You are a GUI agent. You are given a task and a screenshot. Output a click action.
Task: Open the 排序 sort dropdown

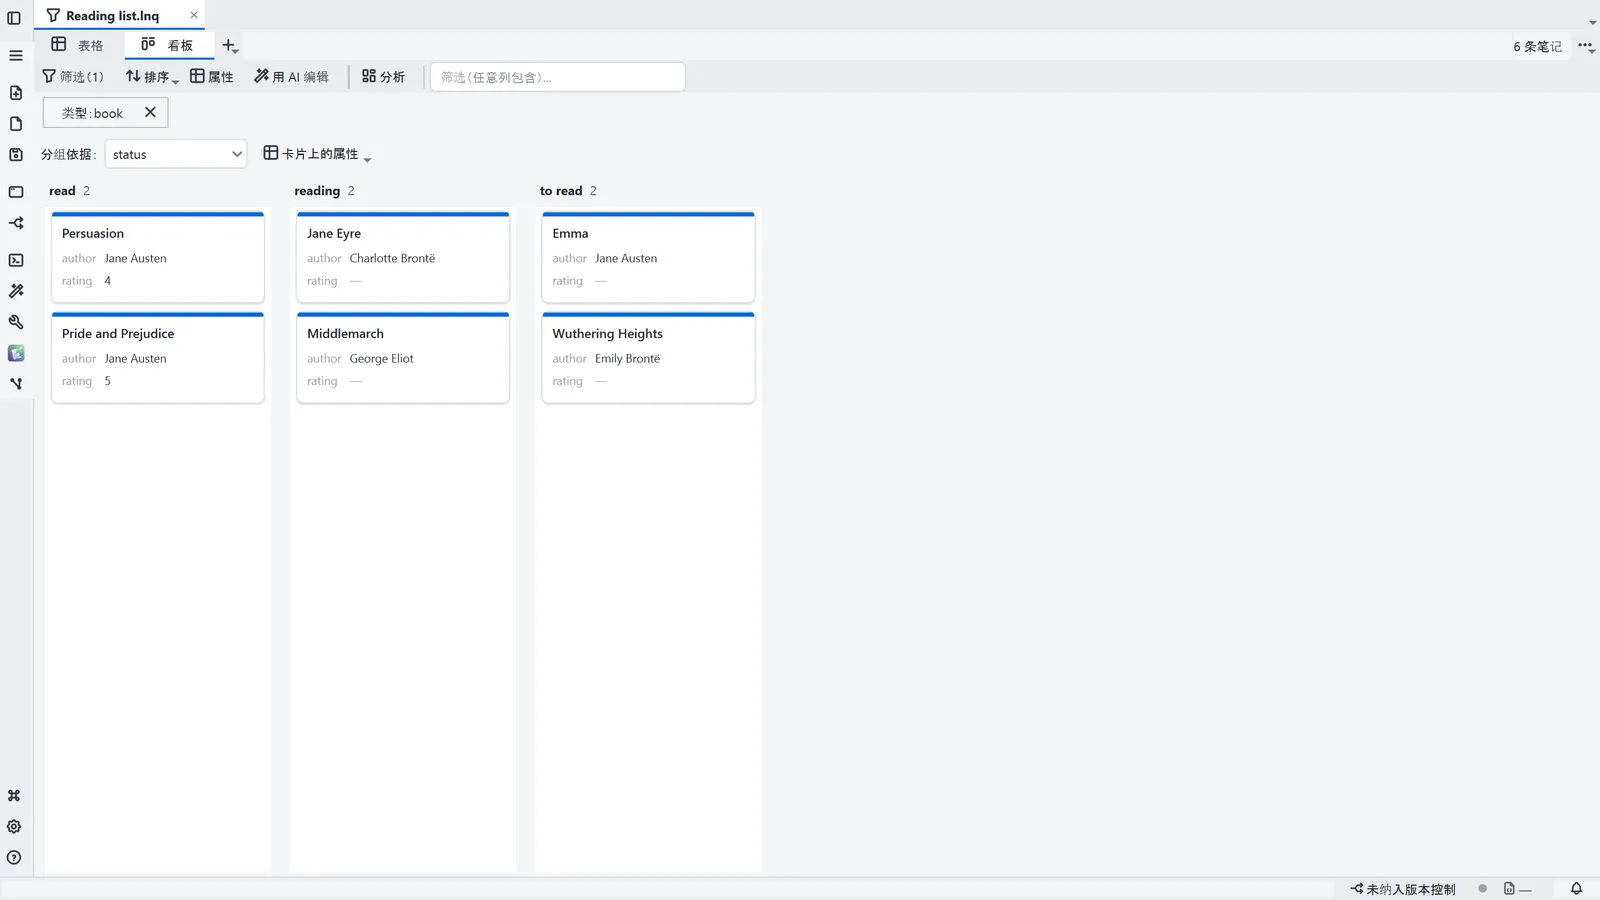click(x=152, y=76)
